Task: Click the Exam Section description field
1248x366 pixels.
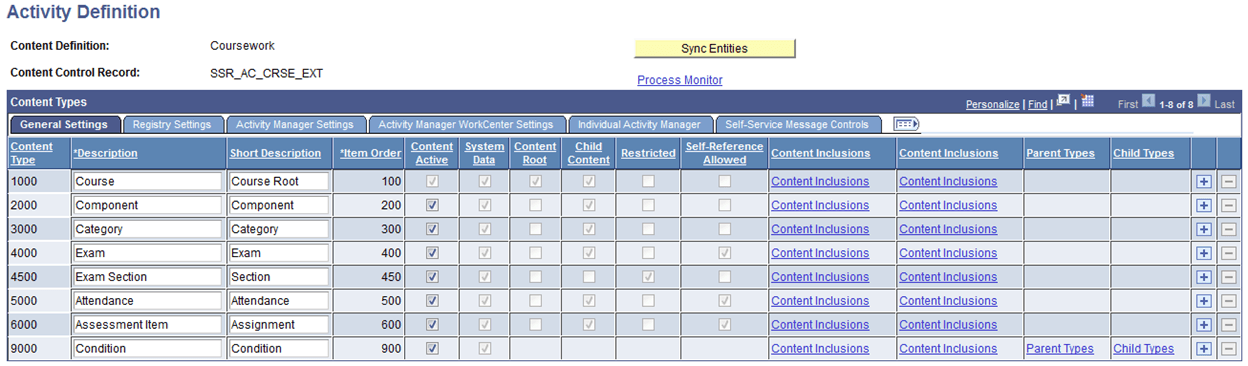Action: 147,277
